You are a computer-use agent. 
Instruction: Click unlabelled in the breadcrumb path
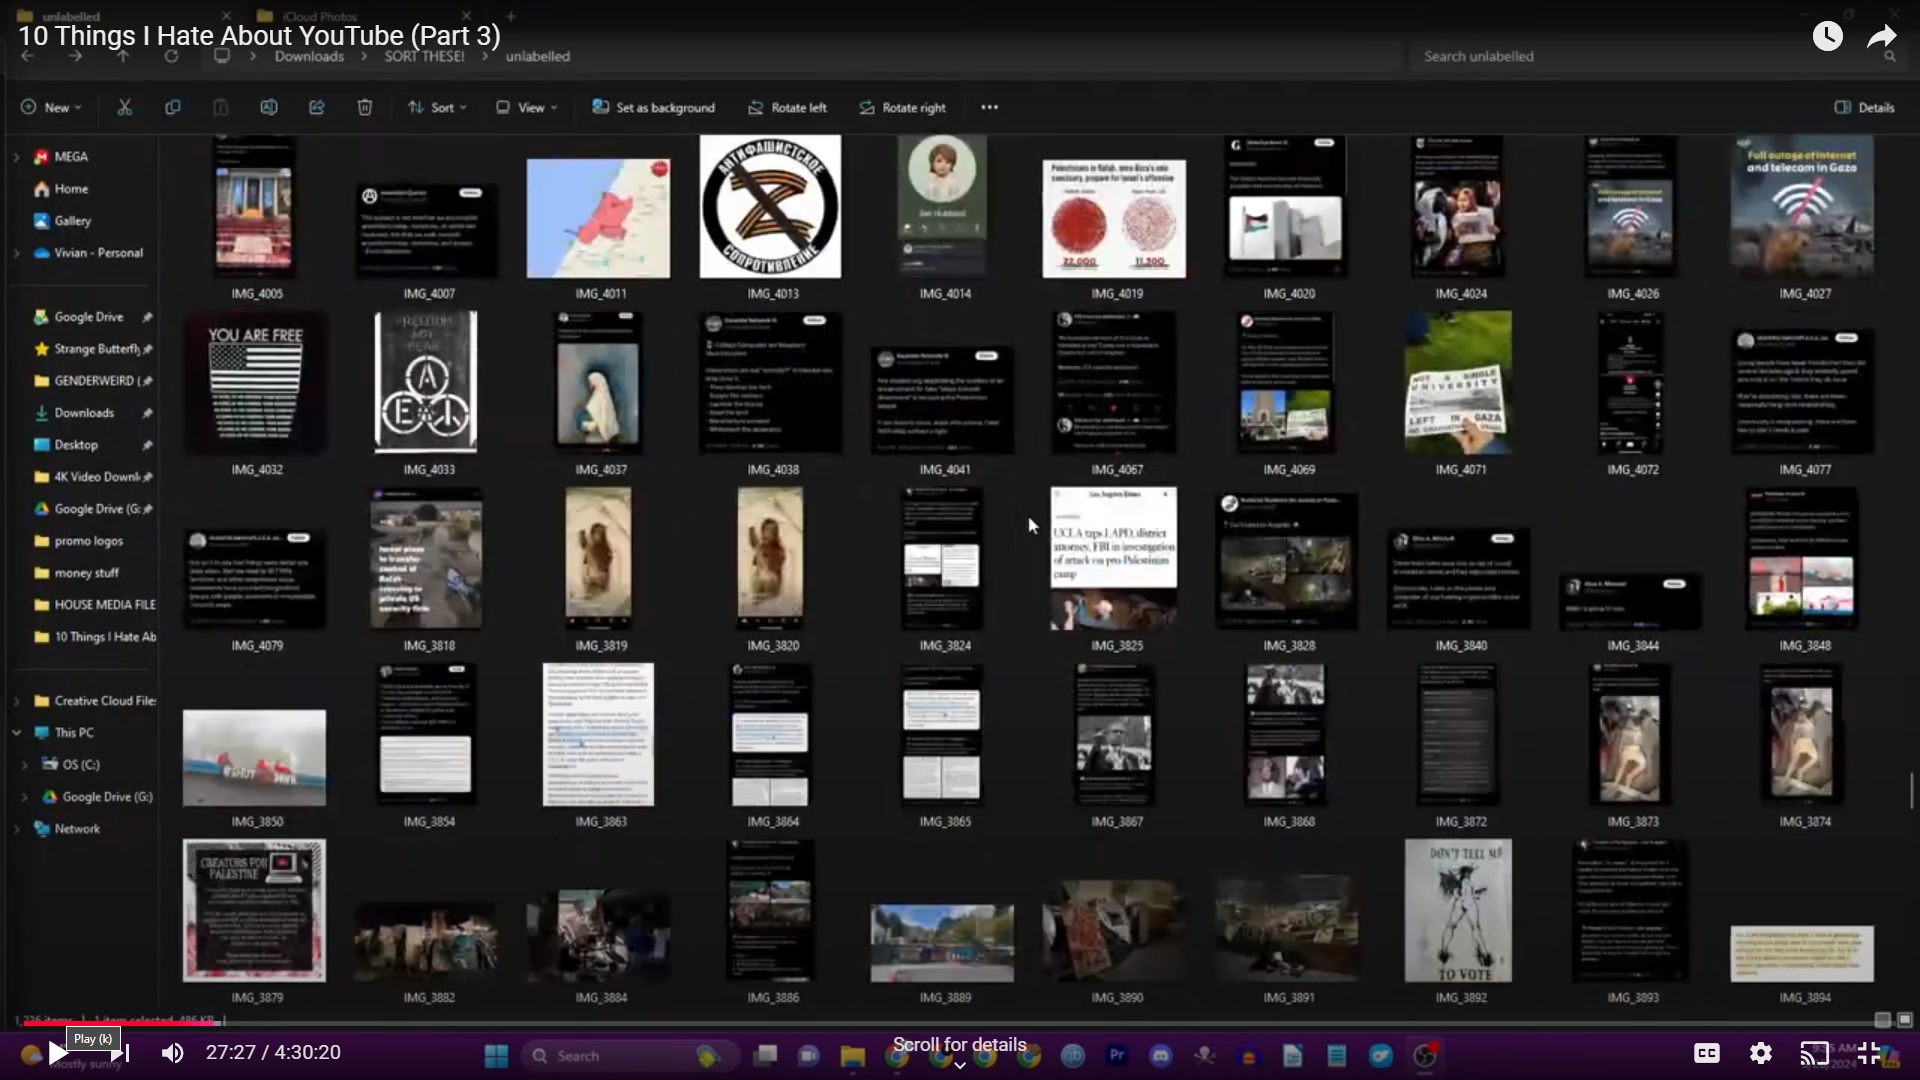[x=538, y=56]
